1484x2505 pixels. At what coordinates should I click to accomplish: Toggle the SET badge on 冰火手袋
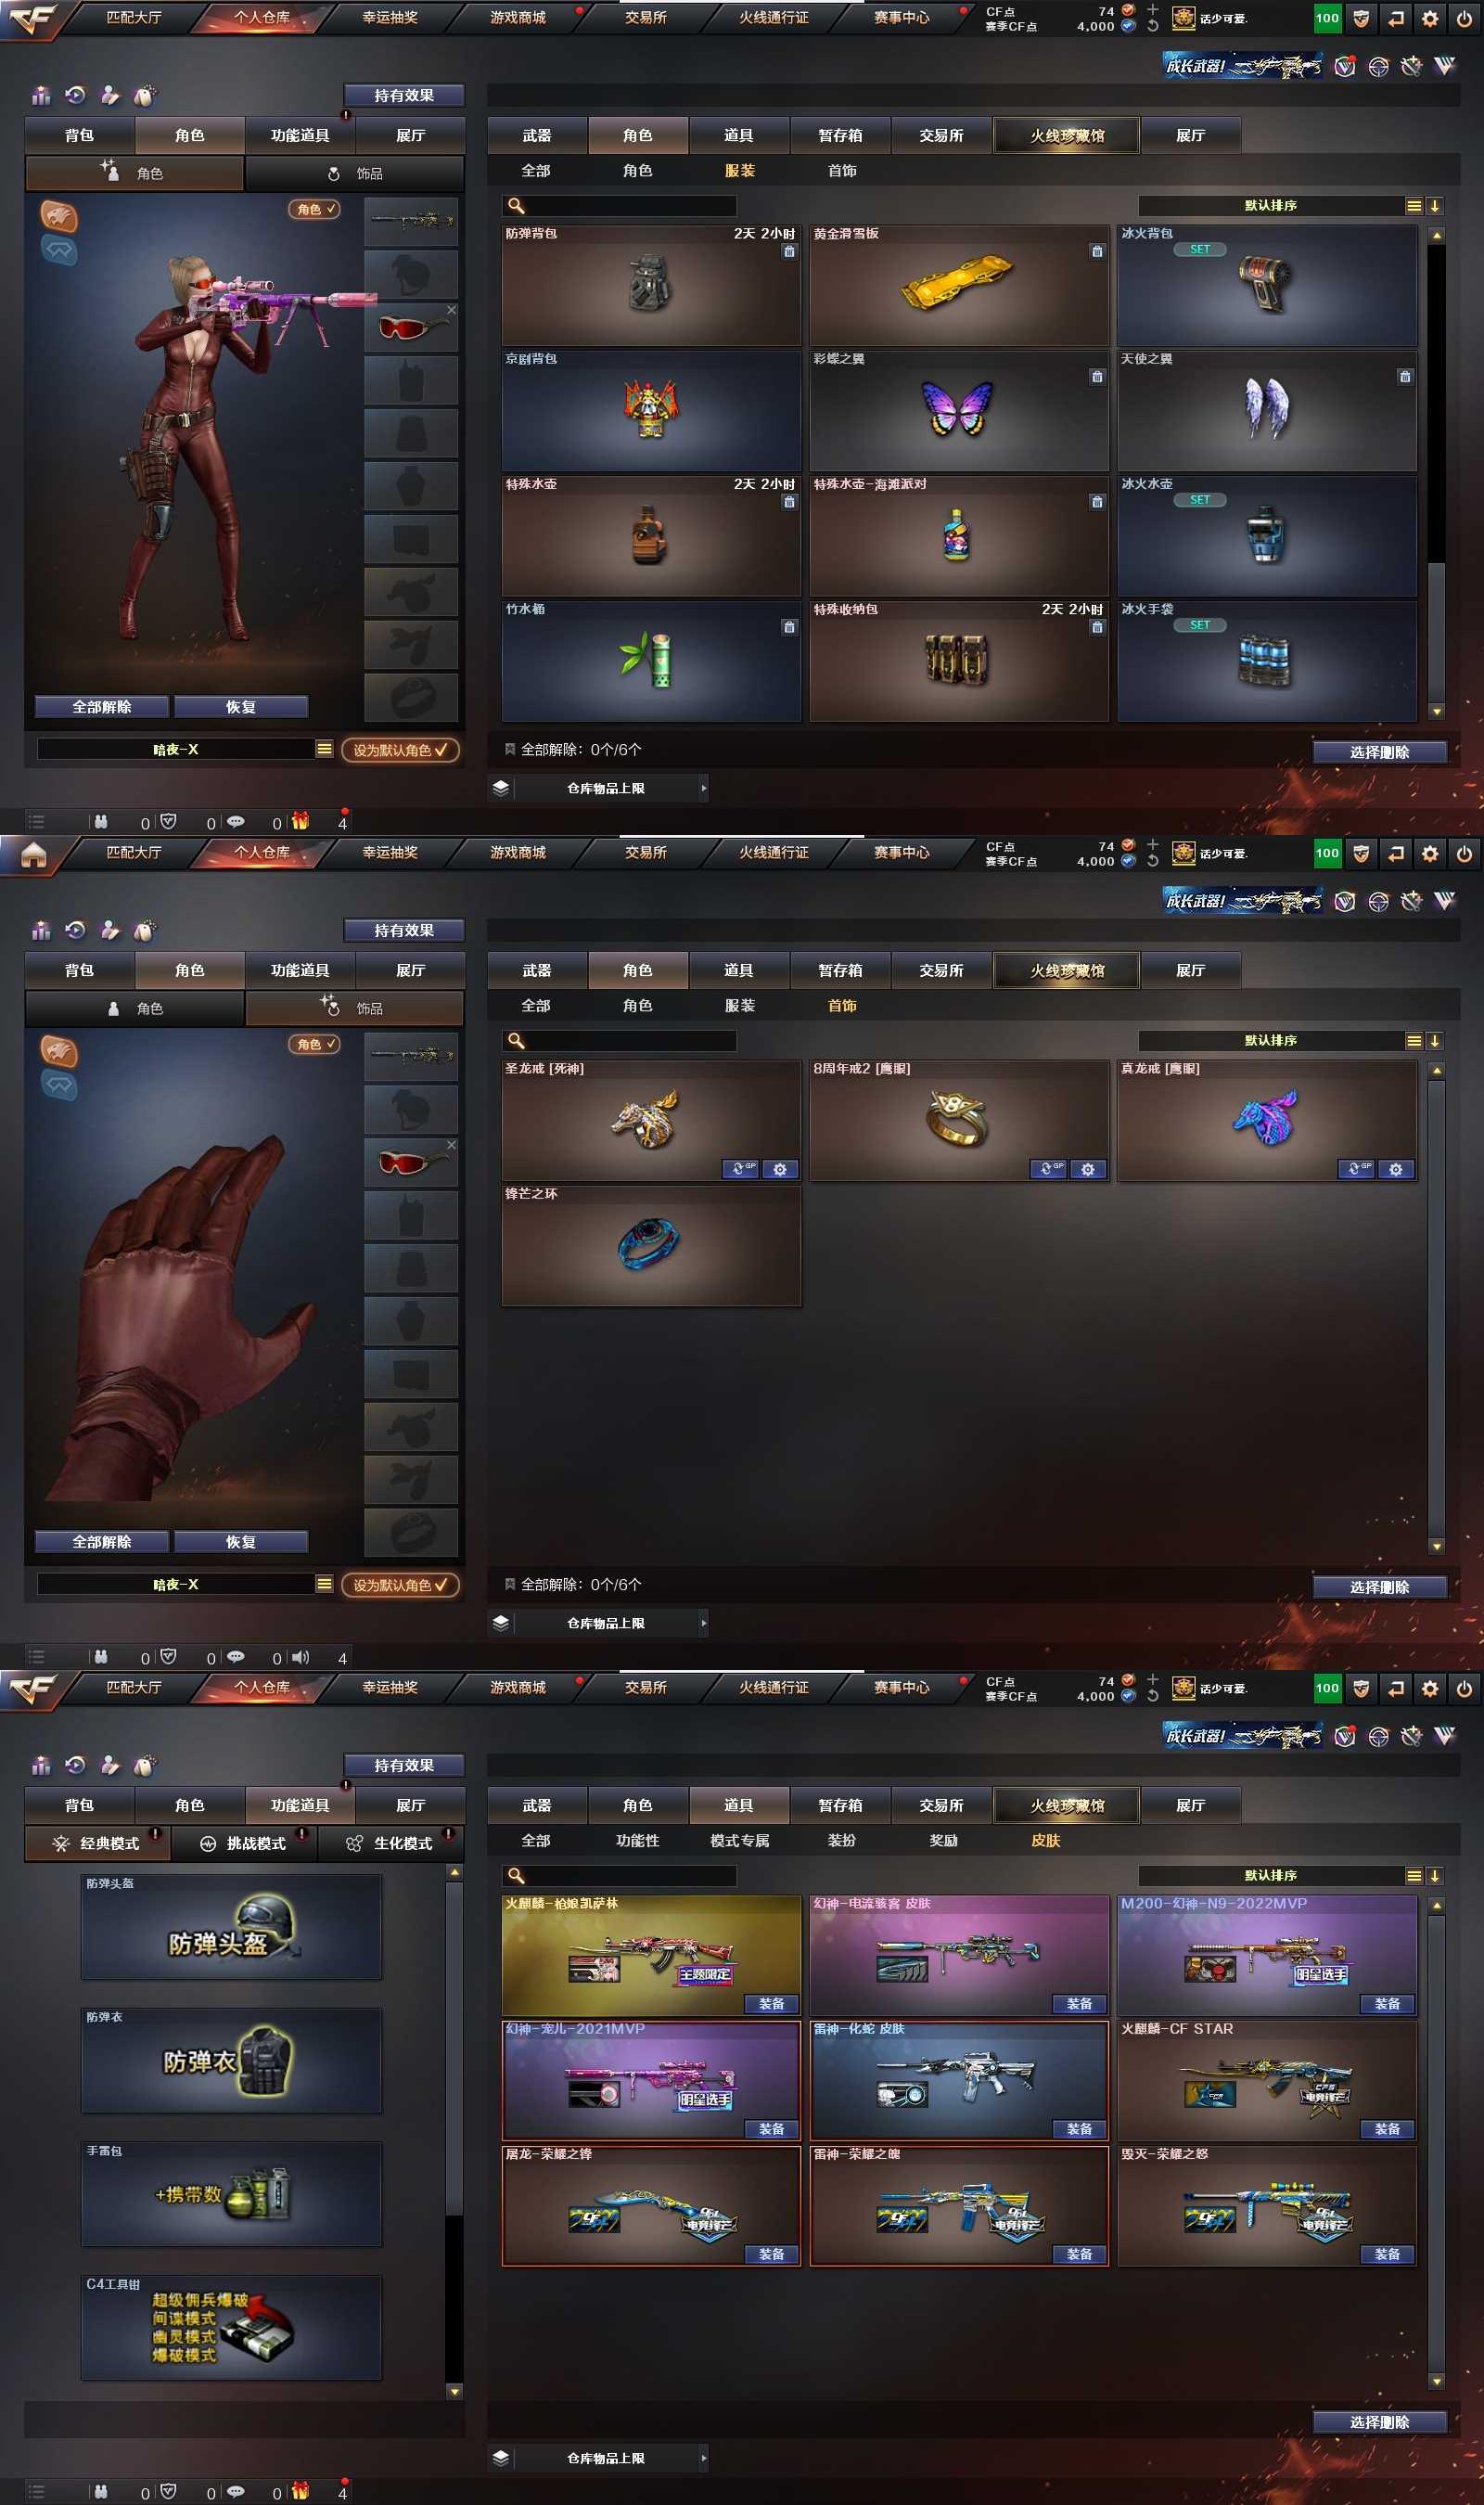(1199, 625)
